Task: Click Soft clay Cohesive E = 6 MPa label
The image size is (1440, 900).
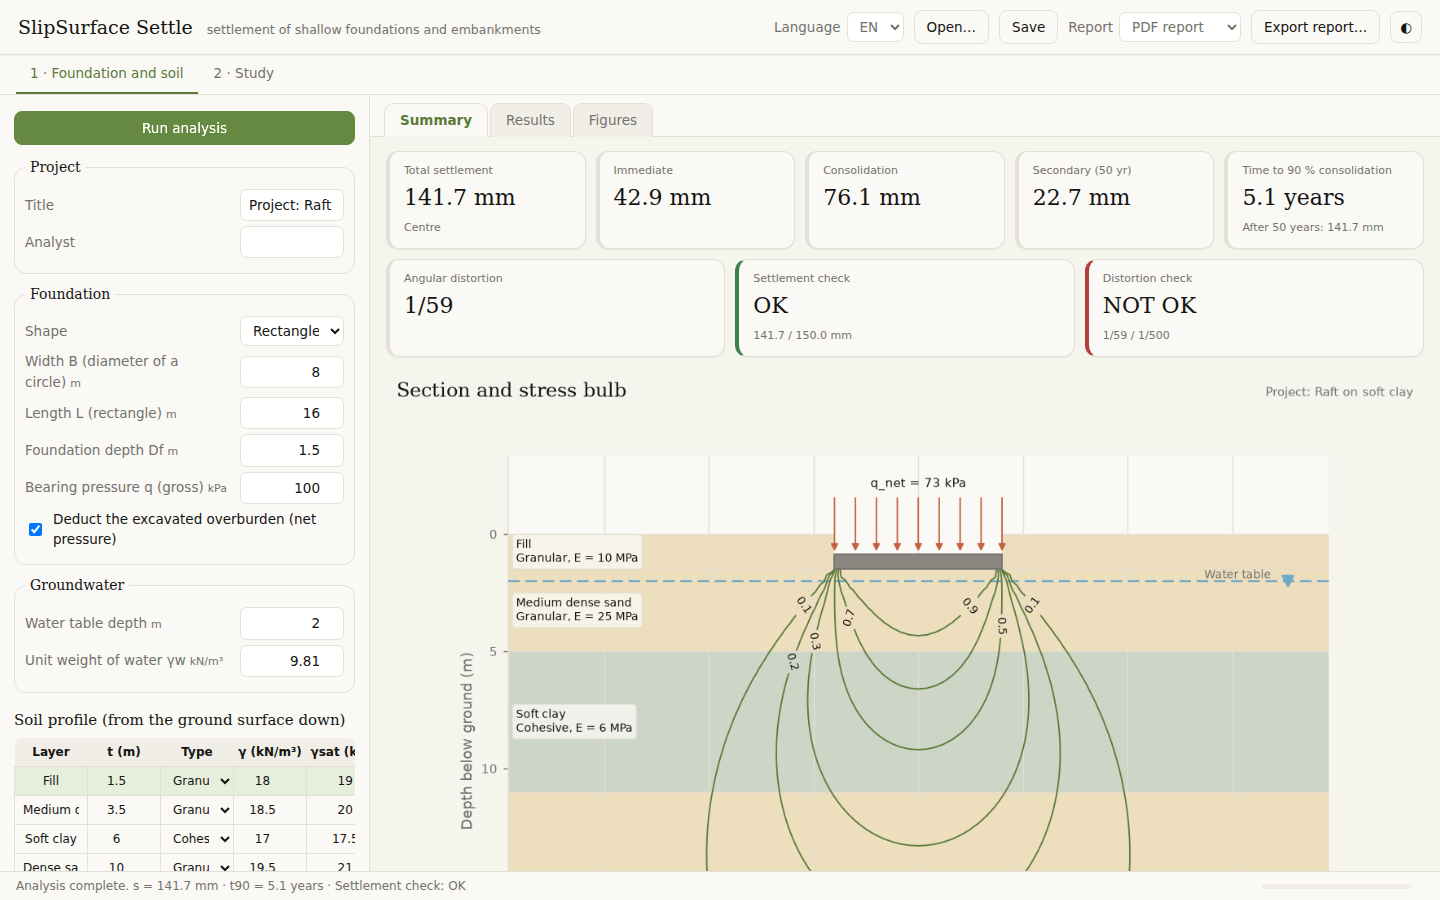Action: click(574, 721)
